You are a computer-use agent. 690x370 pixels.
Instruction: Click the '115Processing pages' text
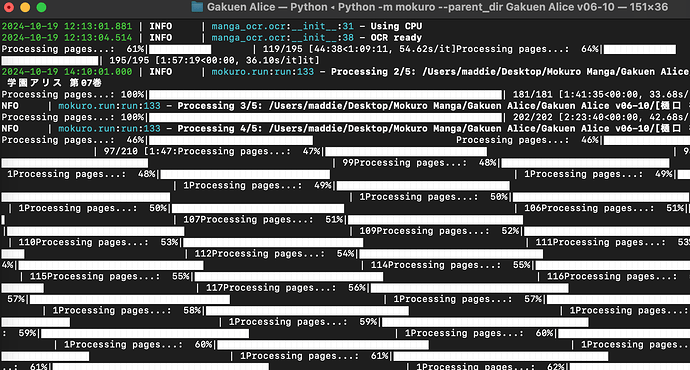tap(95, 277)
